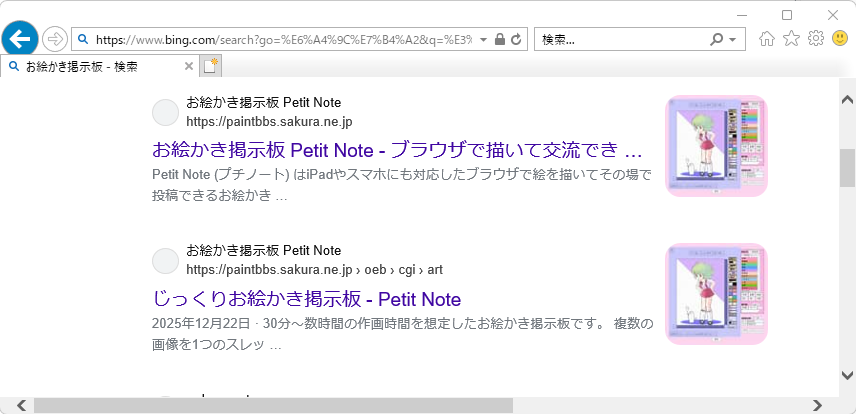Click the favicon circle of the first result
The width and height of the screenshot is (856, 414).
click(x=165, y=113)
